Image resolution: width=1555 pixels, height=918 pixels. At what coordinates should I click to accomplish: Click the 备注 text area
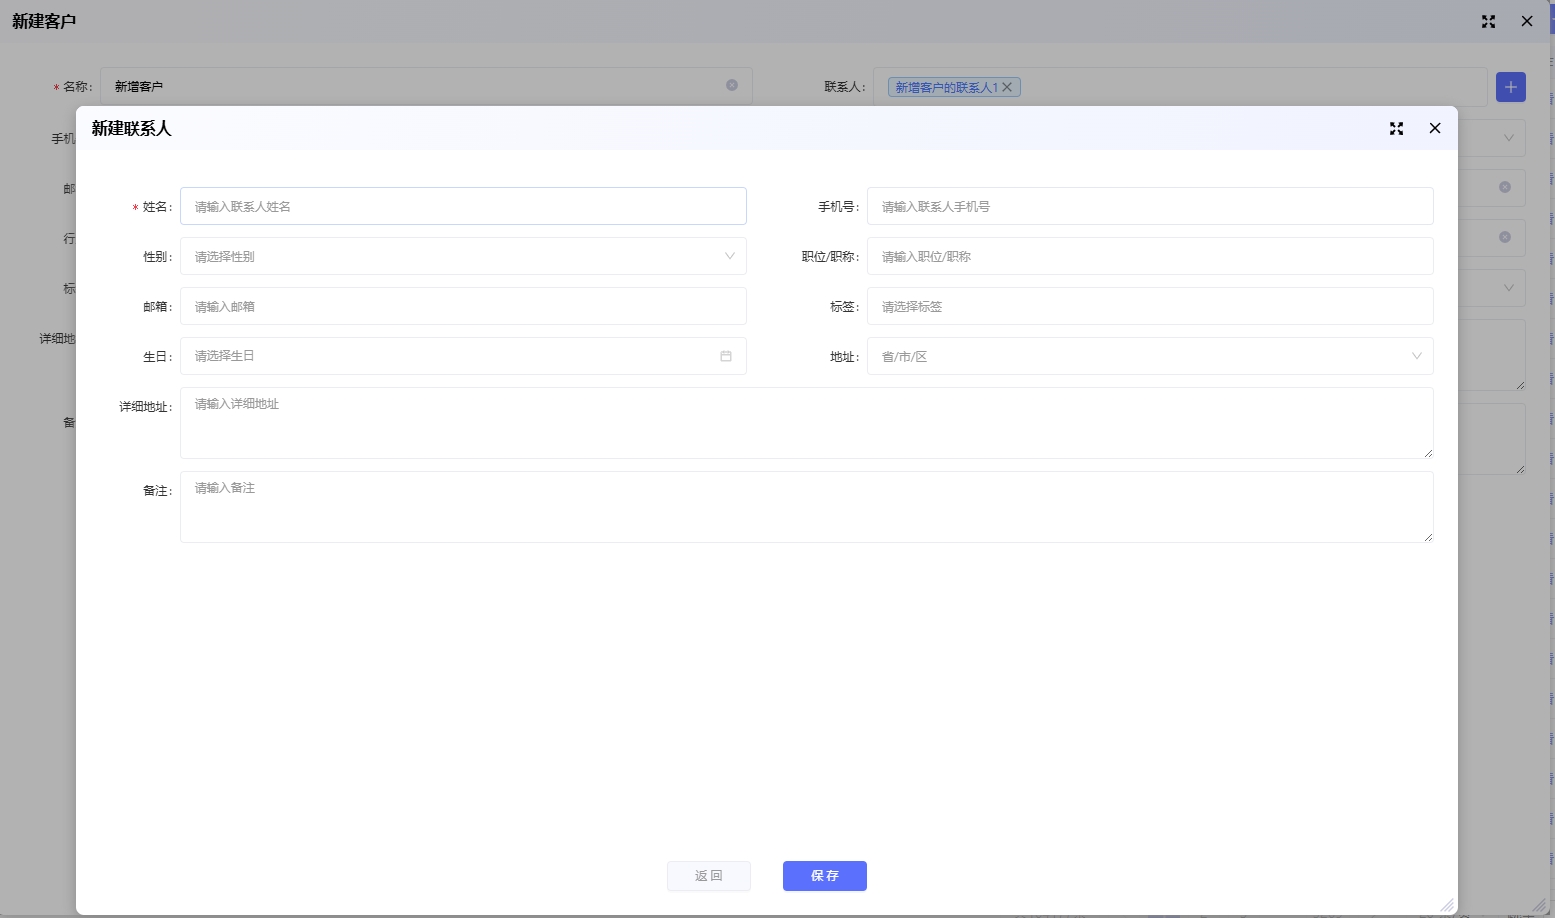click(x=805, y=506)
